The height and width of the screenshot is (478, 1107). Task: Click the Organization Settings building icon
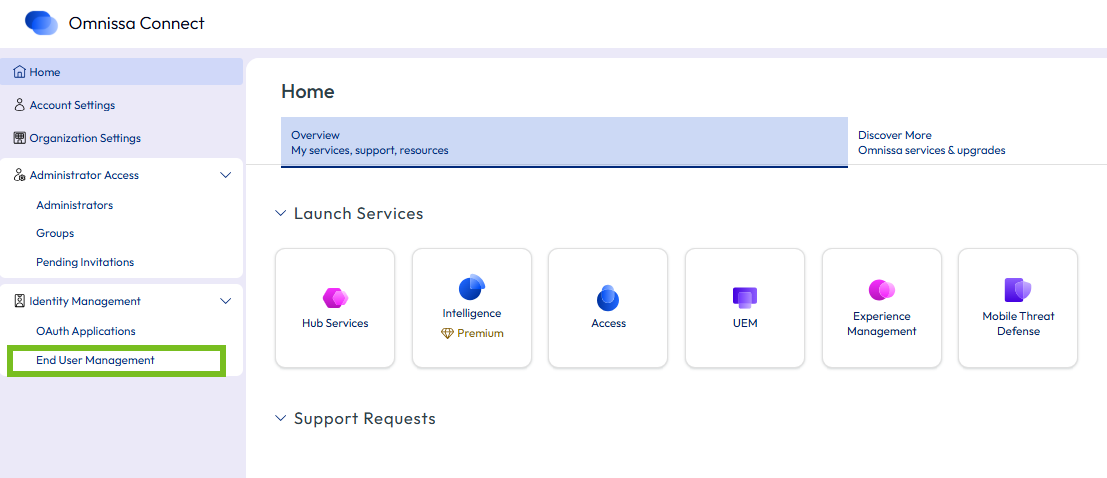click(x=20, y=138)
